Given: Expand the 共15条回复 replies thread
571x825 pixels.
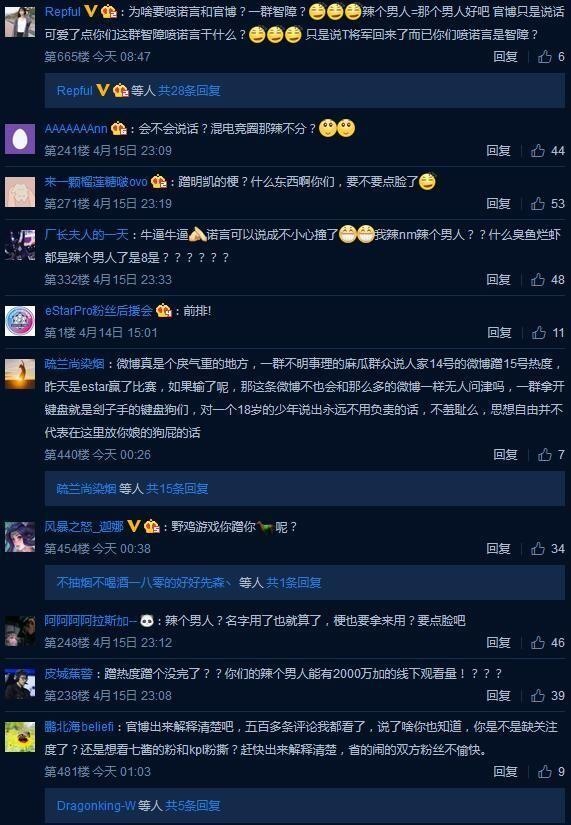Looking at the screenshot, I should point(177,489).
